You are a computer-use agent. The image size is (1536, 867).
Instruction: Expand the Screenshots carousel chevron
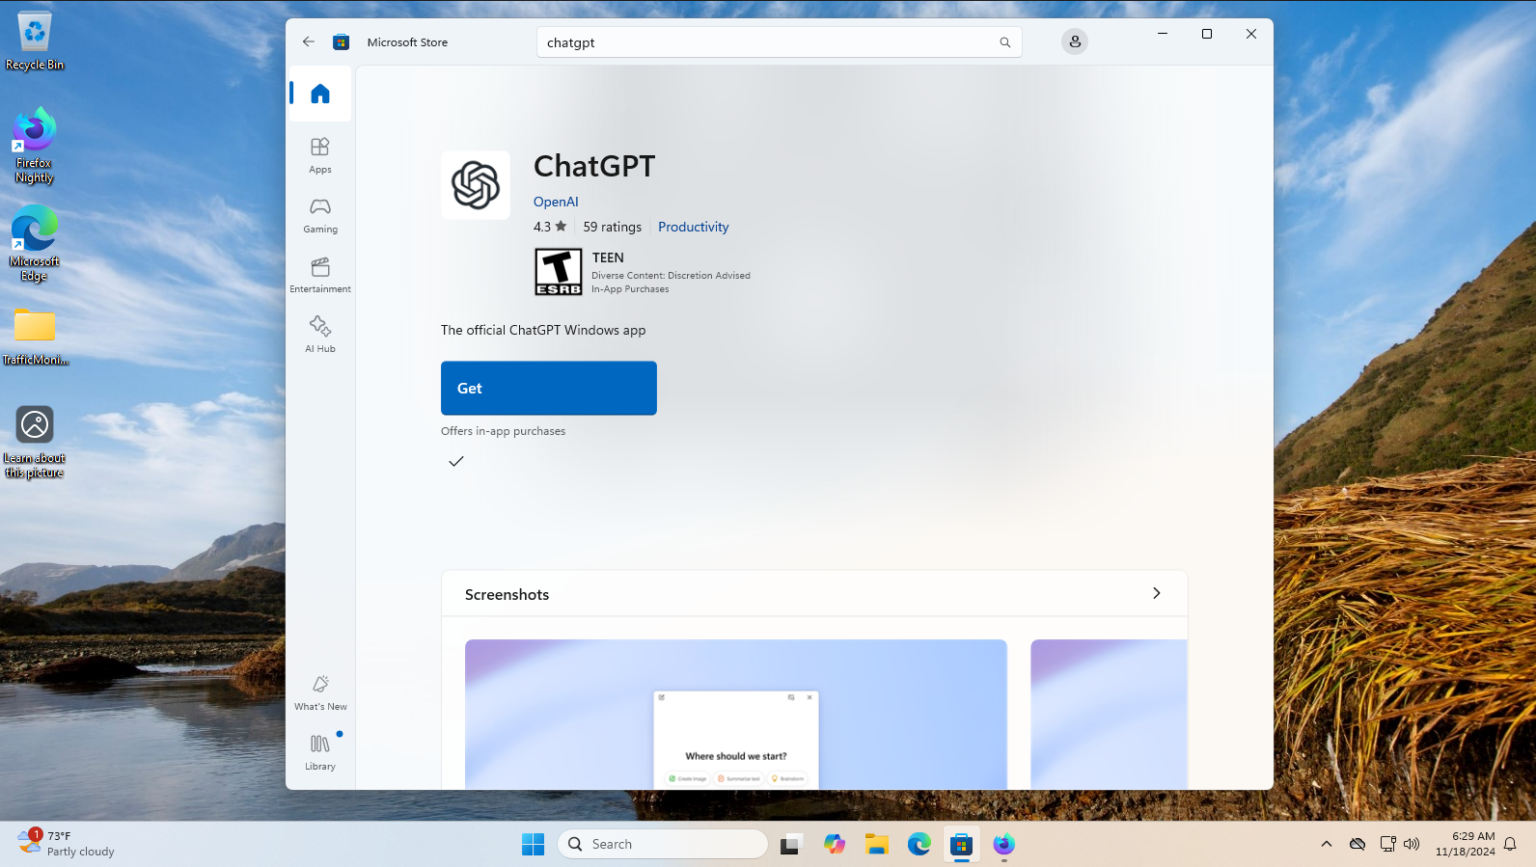1156,593
